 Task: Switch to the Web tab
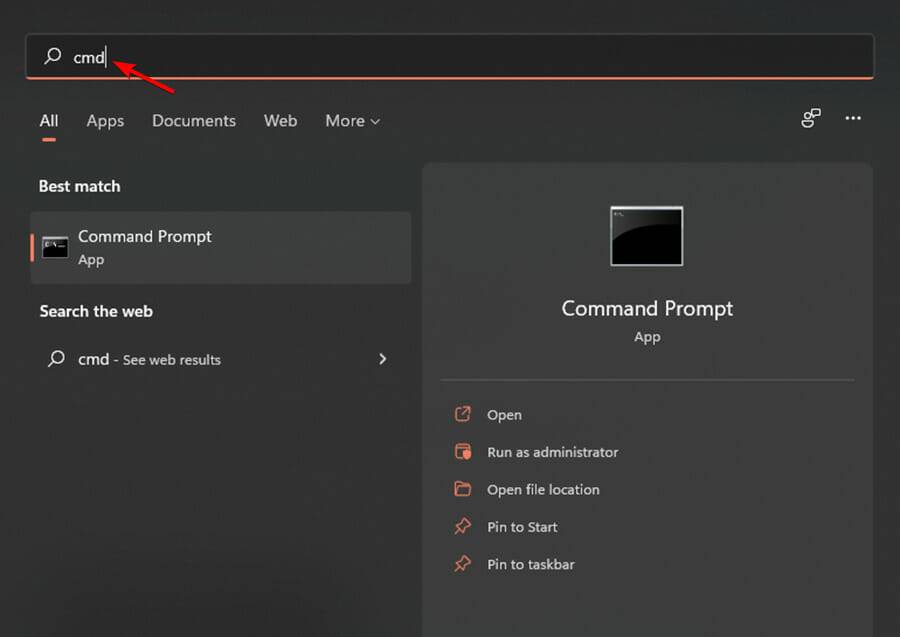pyautogui.click(x=280, y=121)
